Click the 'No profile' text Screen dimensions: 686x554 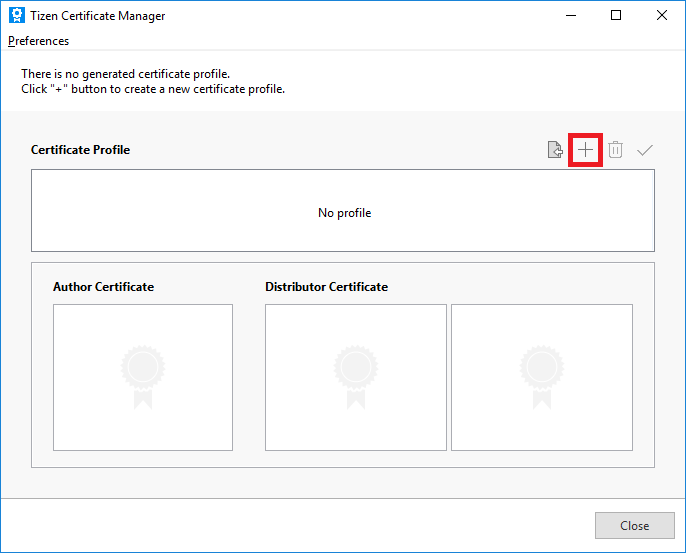344,212
